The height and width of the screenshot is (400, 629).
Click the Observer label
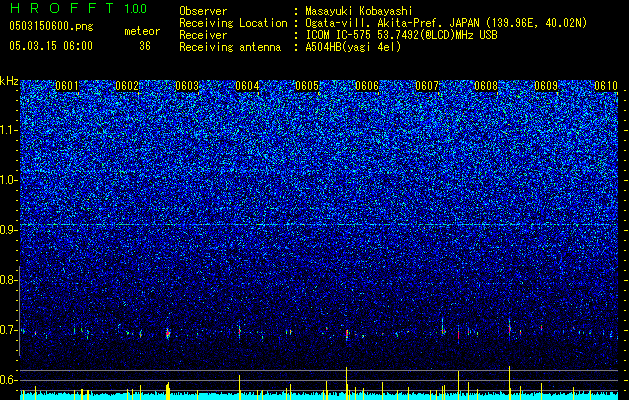click(203, 11)
